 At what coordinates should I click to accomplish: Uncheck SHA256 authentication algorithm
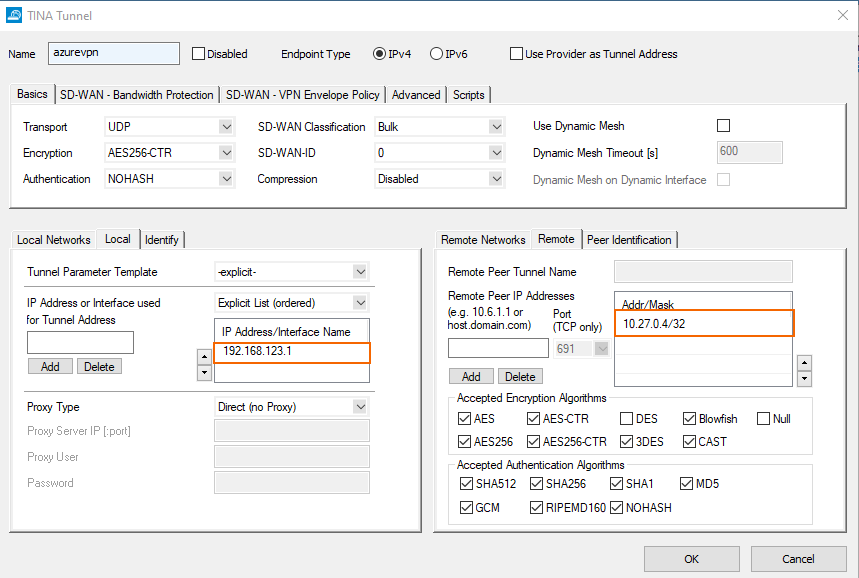coord(536,484)
